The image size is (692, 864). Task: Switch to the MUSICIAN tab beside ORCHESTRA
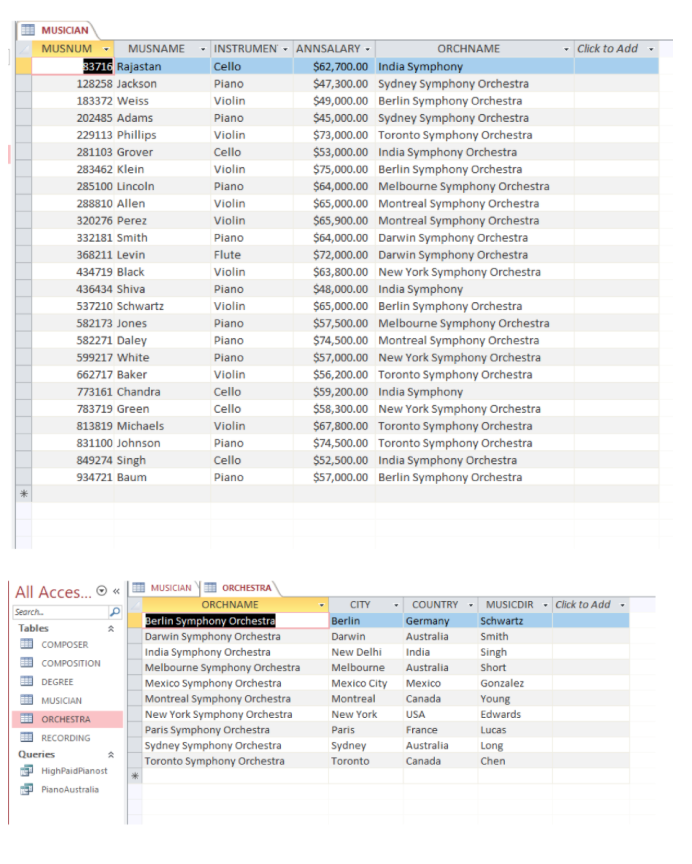click(164, 588)
